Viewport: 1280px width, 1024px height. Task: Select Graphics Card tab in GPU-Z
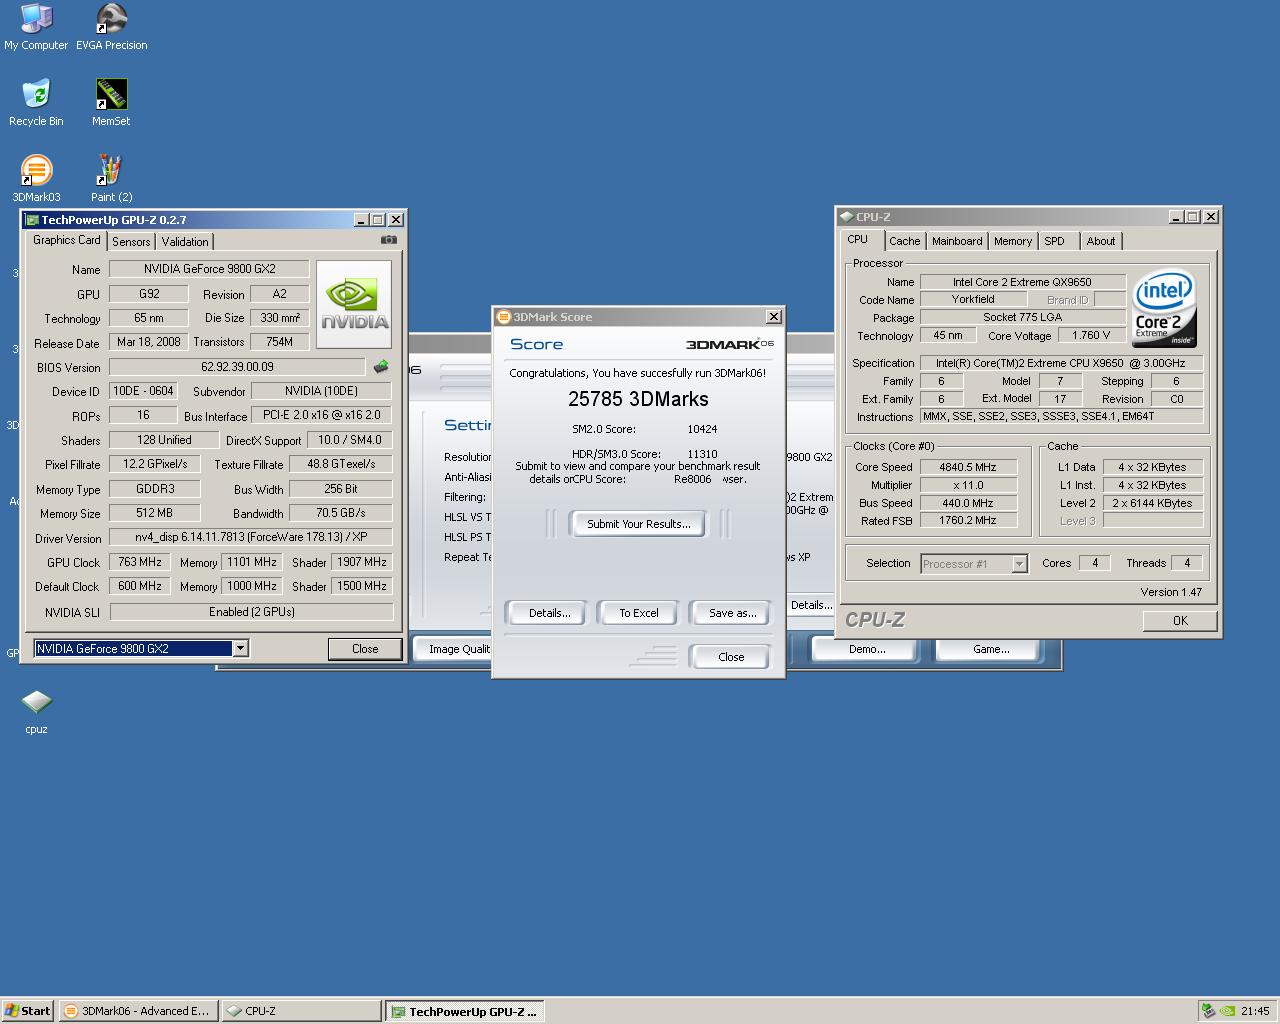[67, 240]
